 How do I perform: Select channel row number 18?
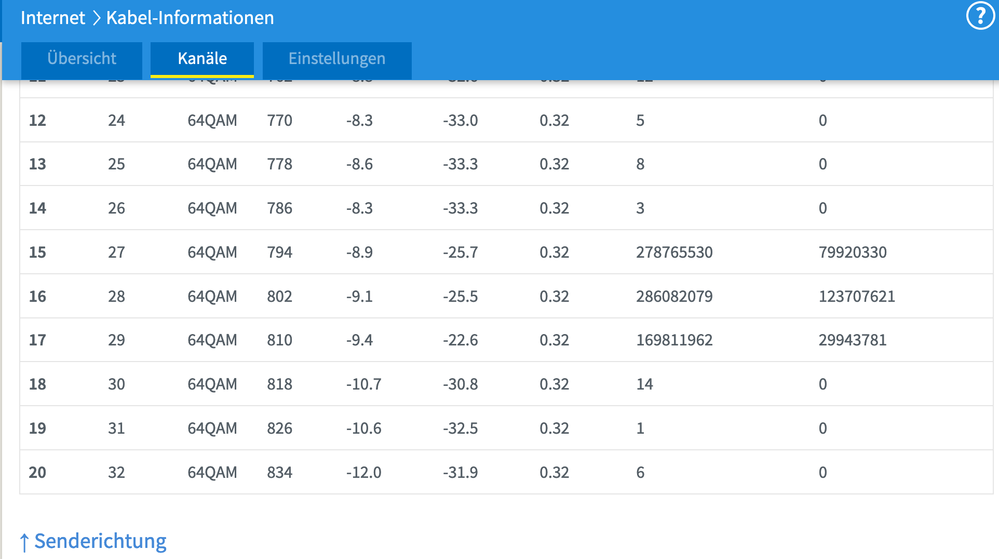pyautogui.click(x=37, y=384)
